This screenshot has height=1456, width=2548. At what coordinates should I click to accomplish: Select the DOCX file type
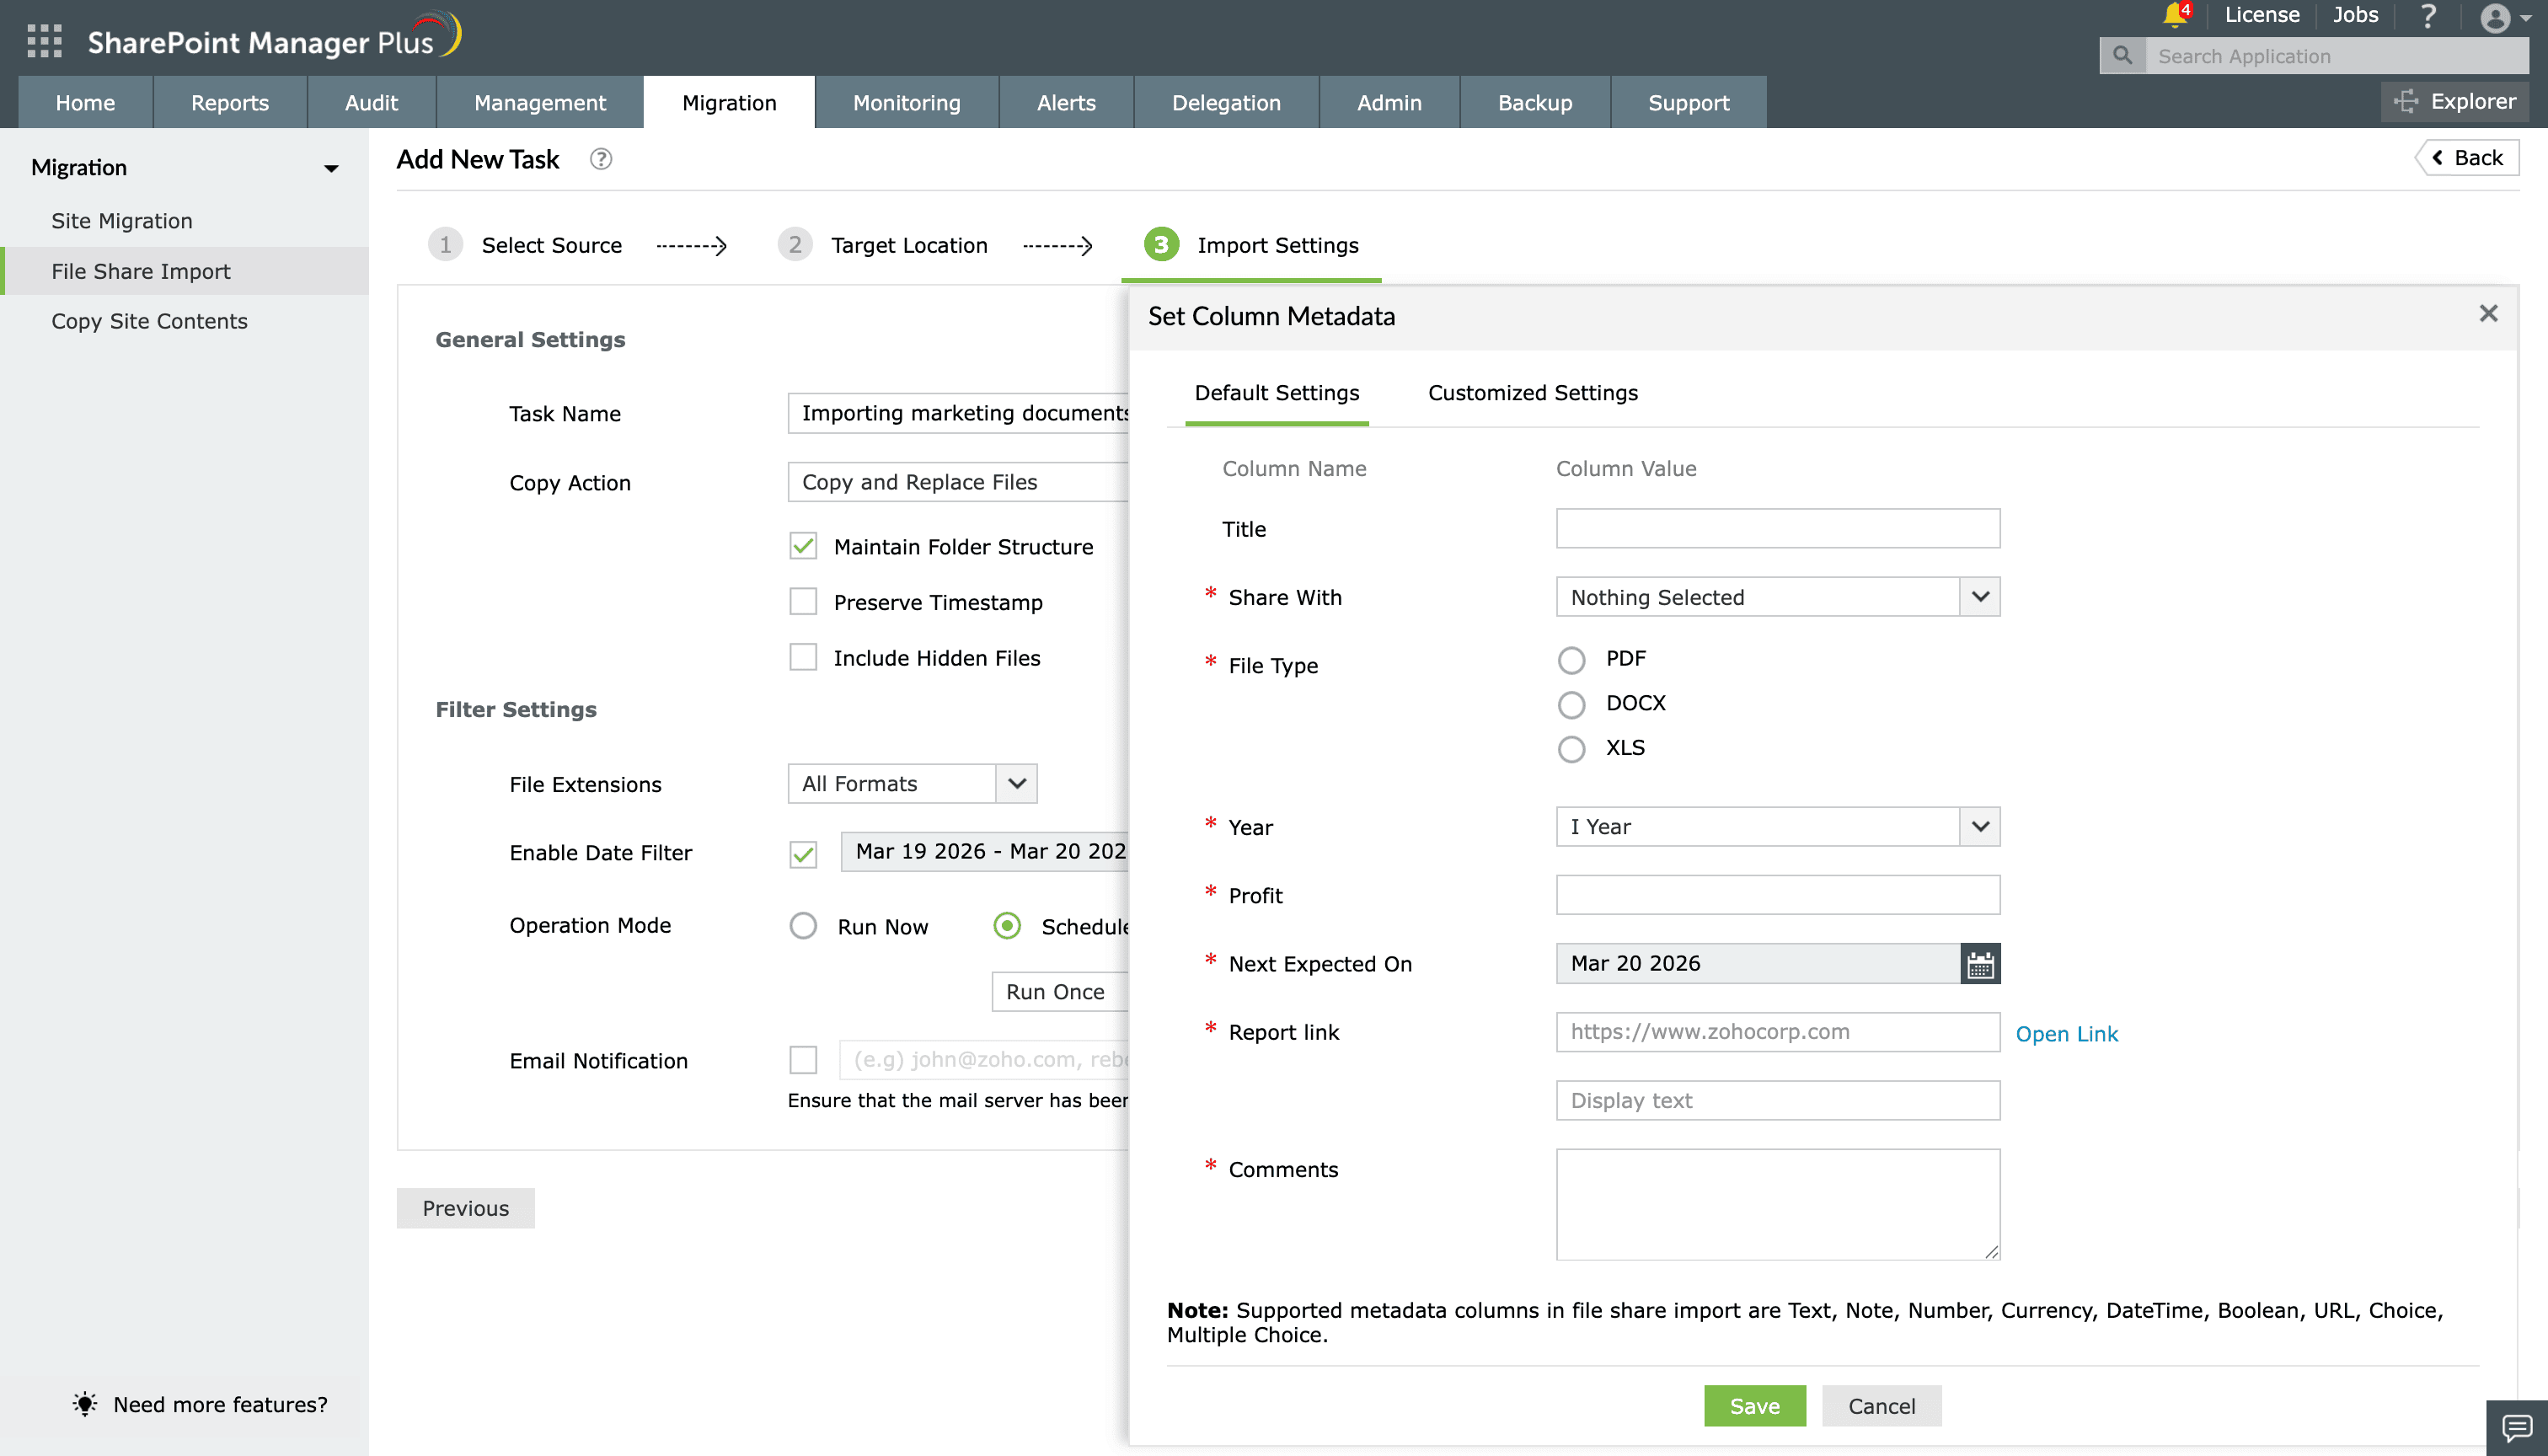click(1571, 704)
